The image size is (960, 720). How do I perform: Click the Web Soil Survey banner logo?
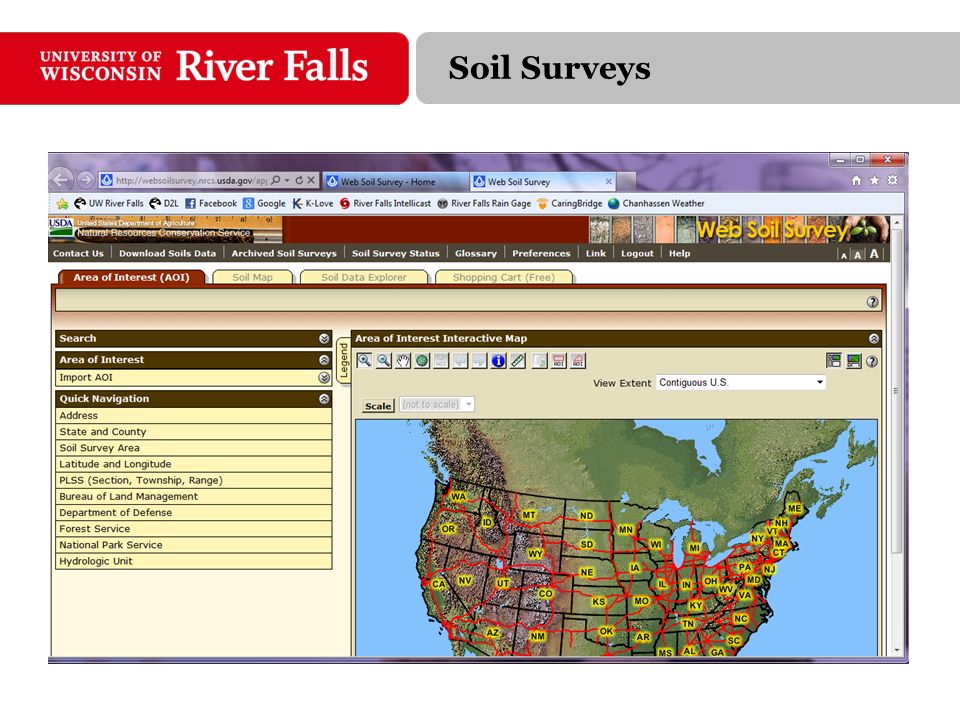(774, 230)
